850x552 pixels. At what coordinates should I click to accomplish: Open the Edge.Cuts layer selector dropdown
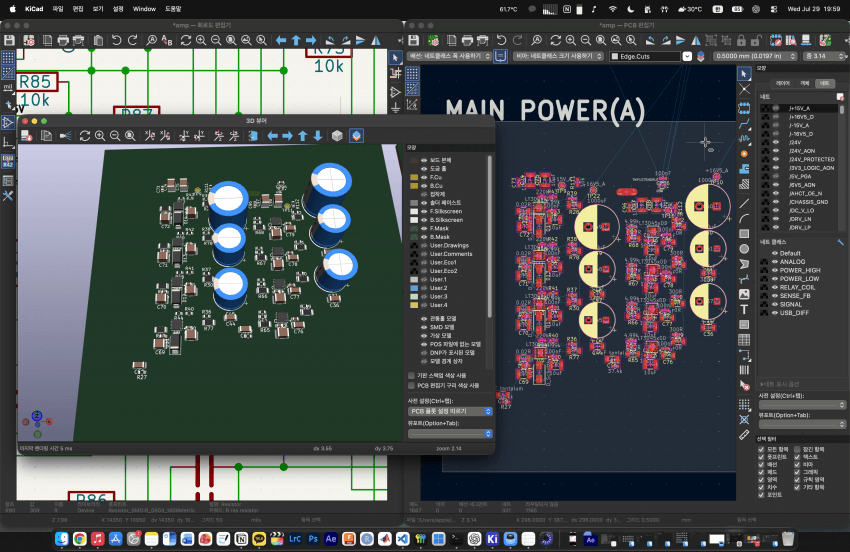(x=687, y=56)
